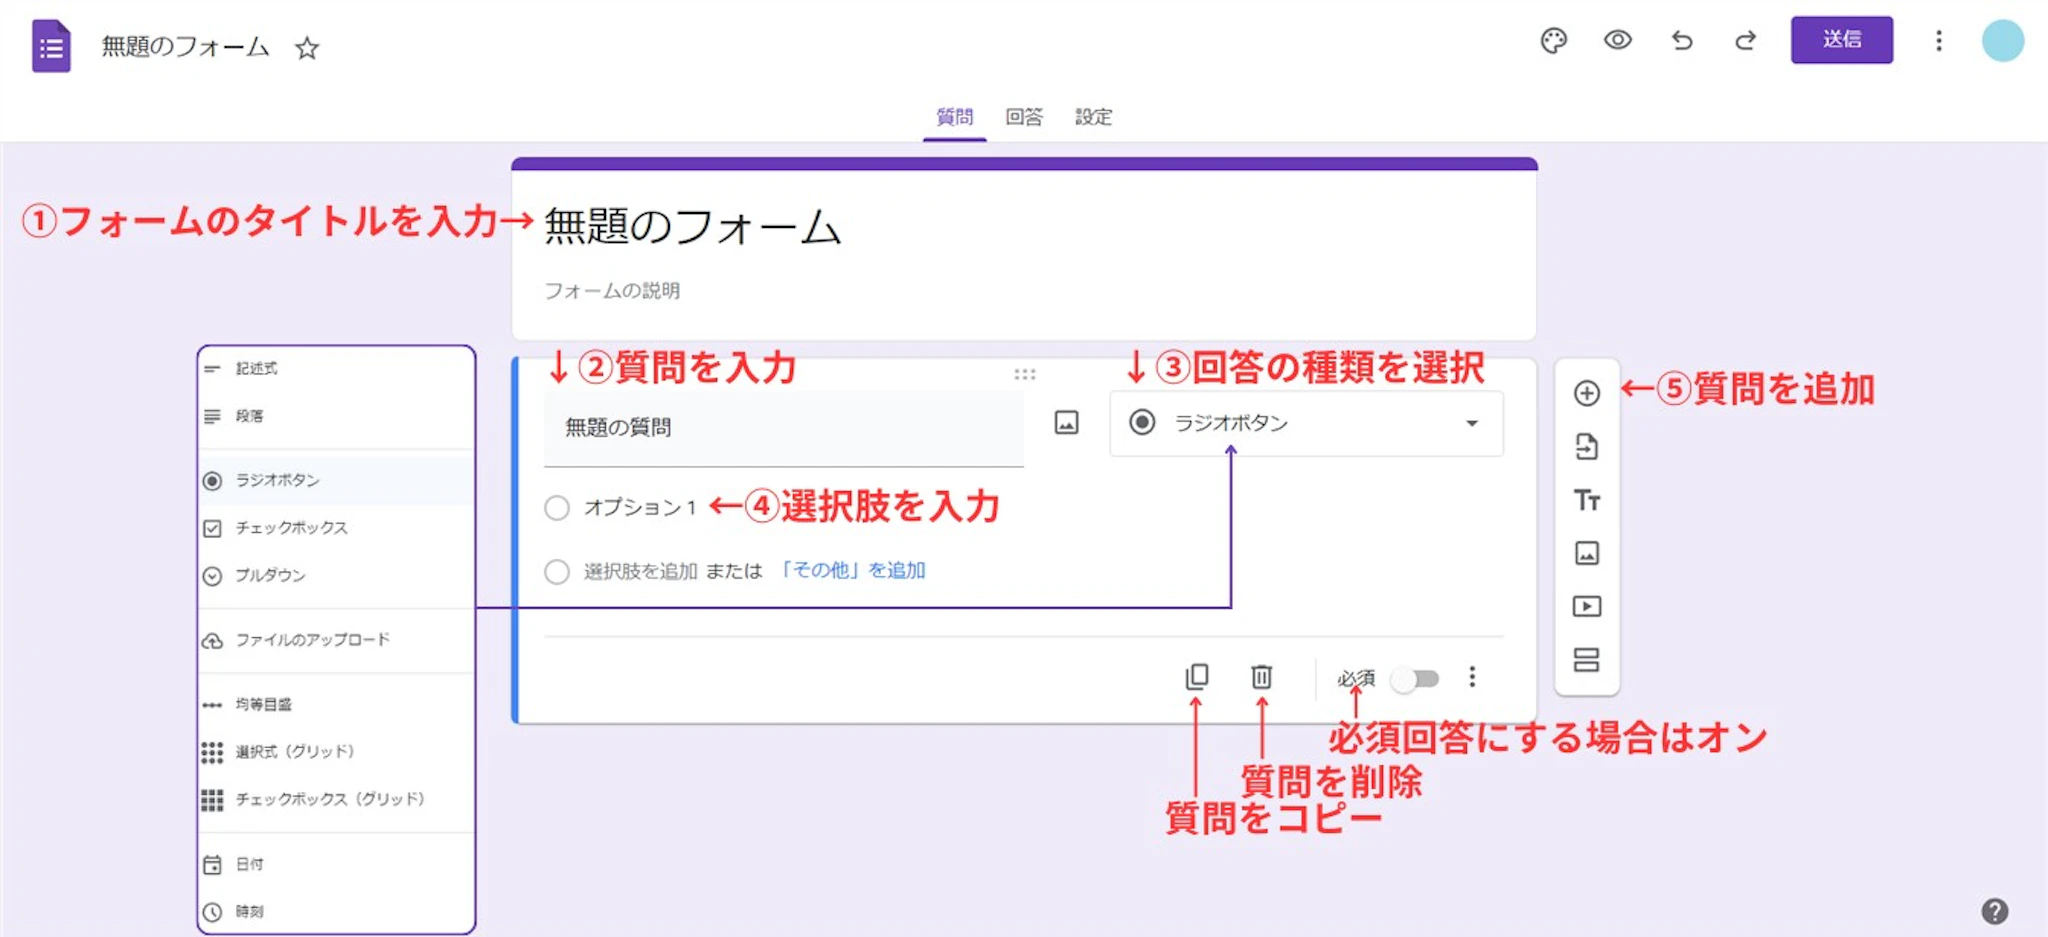Add a video using sidebar icon
Image resolution: width=2048 pixels, height=937 pixels.
tap(1586, 606)
